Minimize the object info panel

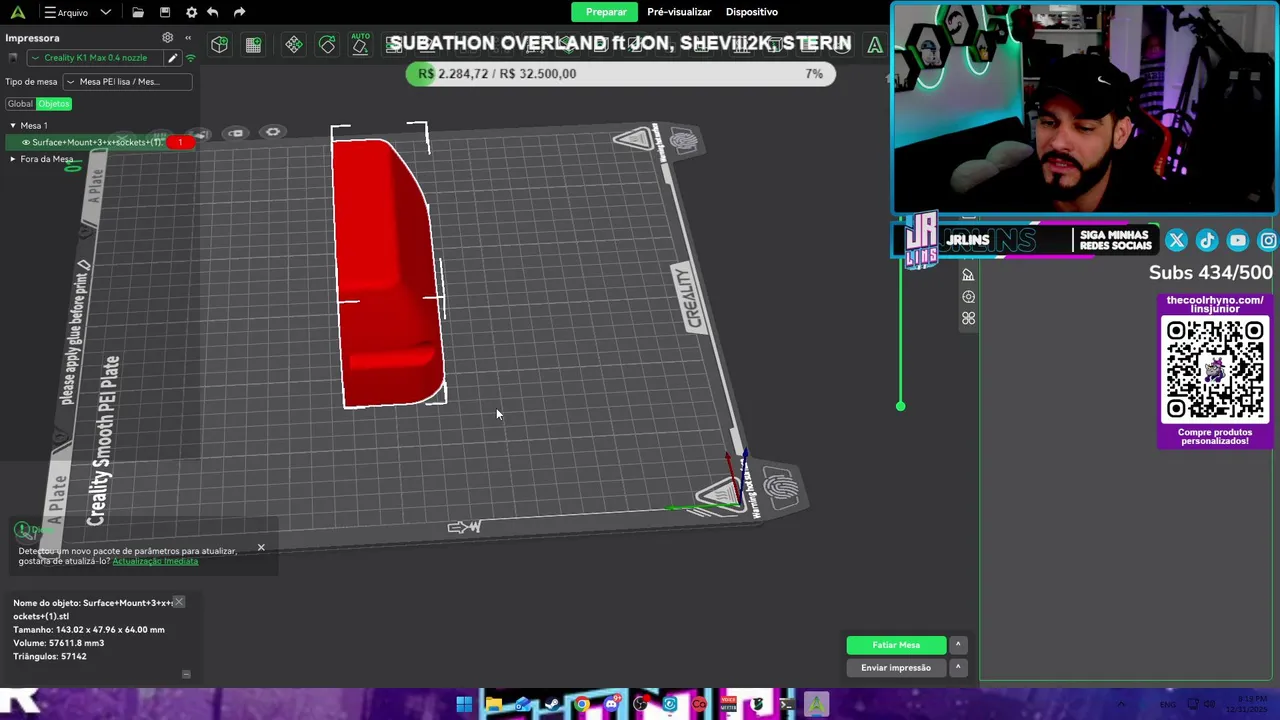click(186, 674)
